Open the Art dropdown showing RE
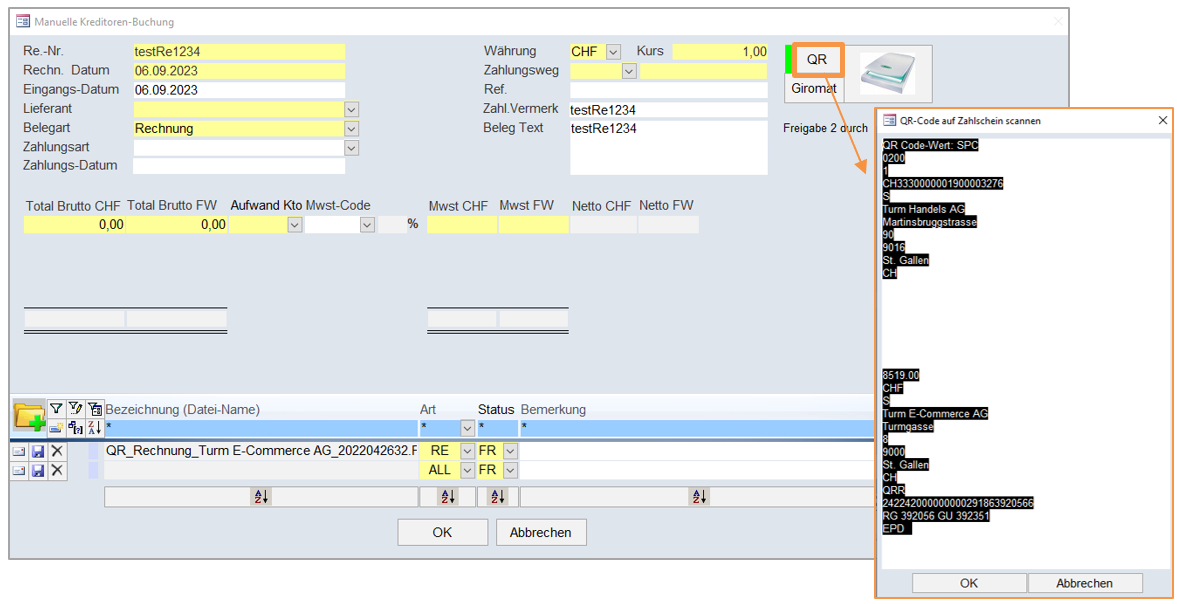The height and width of the screenshot is (604, 1177). tap(467, 451)
